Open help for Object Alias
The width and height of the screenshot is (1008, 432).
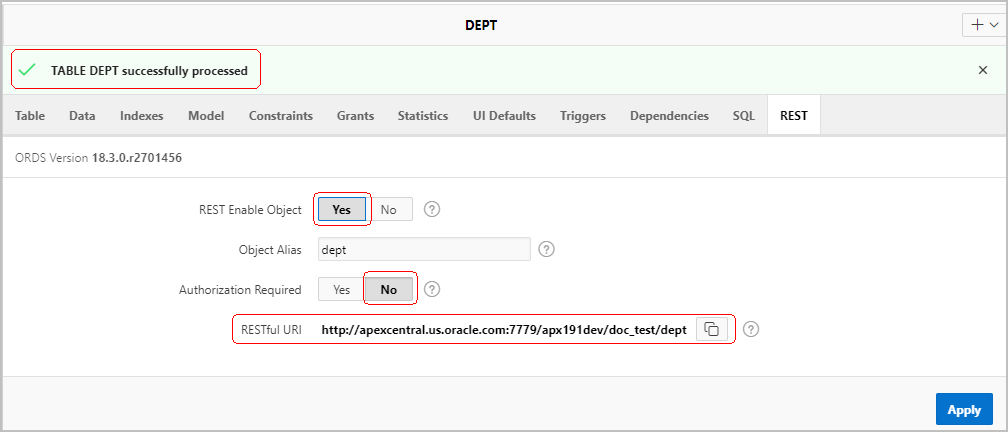(x=546, y=249)
